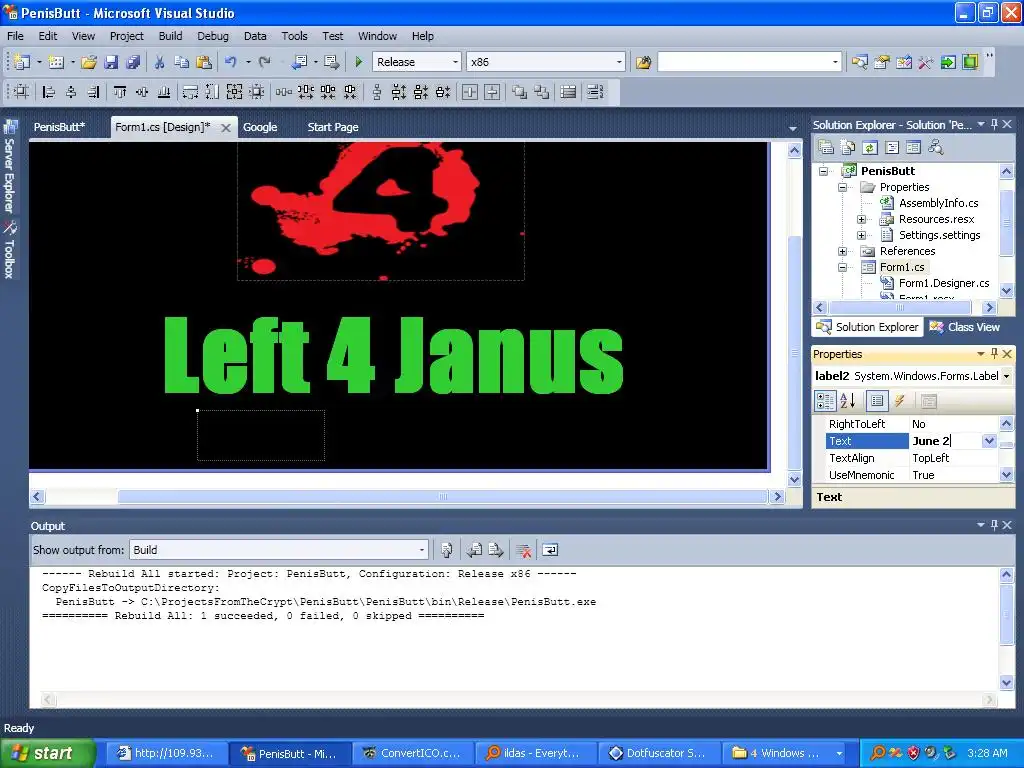Show Events lightning bolt in Properties panel
The width and height of the screenshot is (1024, 768).
[899, 401]
